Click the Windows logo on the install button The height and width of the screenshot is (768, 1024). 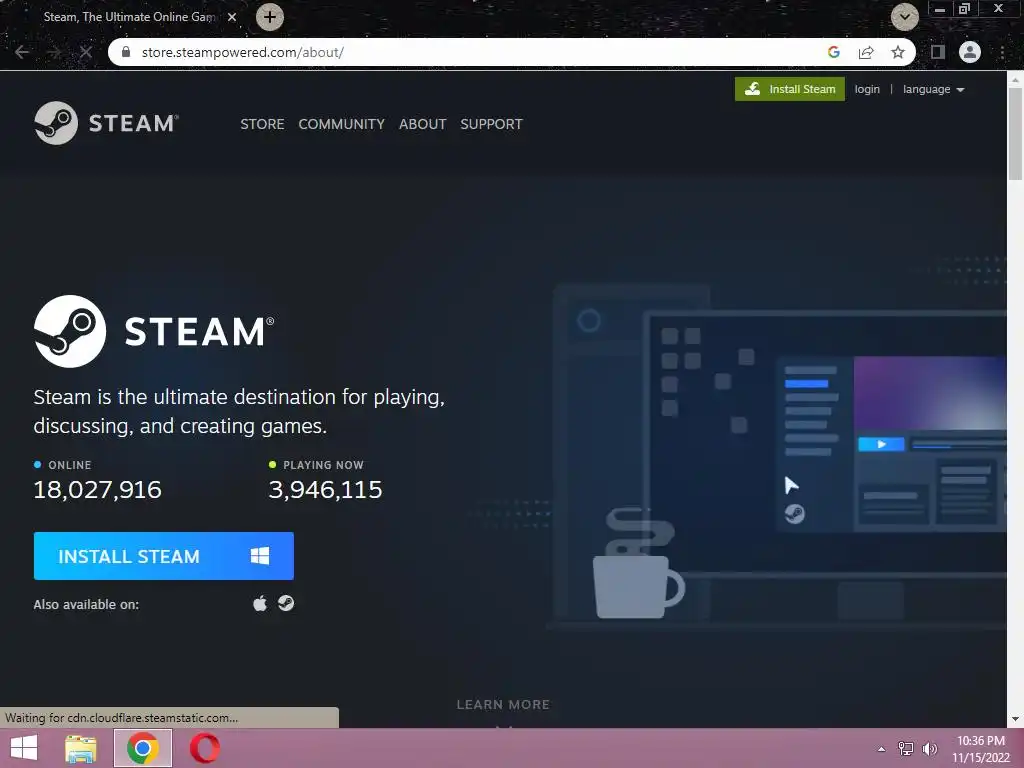click(260, 556)
